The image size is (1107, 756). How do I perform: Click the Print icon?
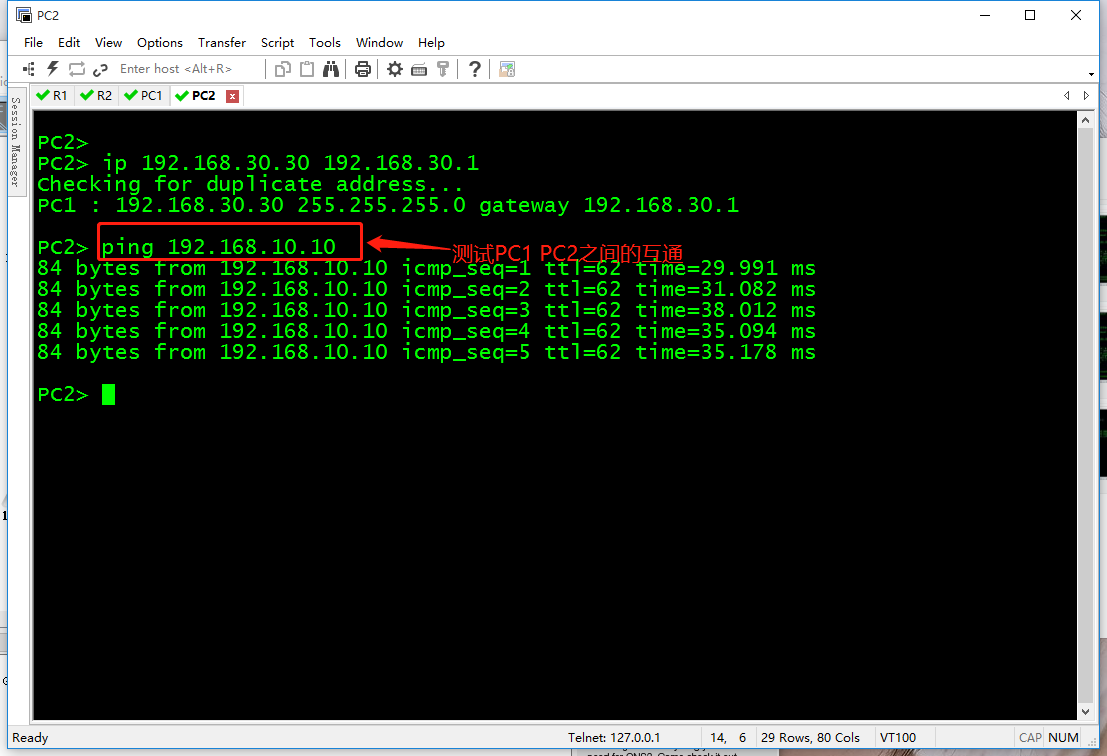363,69
